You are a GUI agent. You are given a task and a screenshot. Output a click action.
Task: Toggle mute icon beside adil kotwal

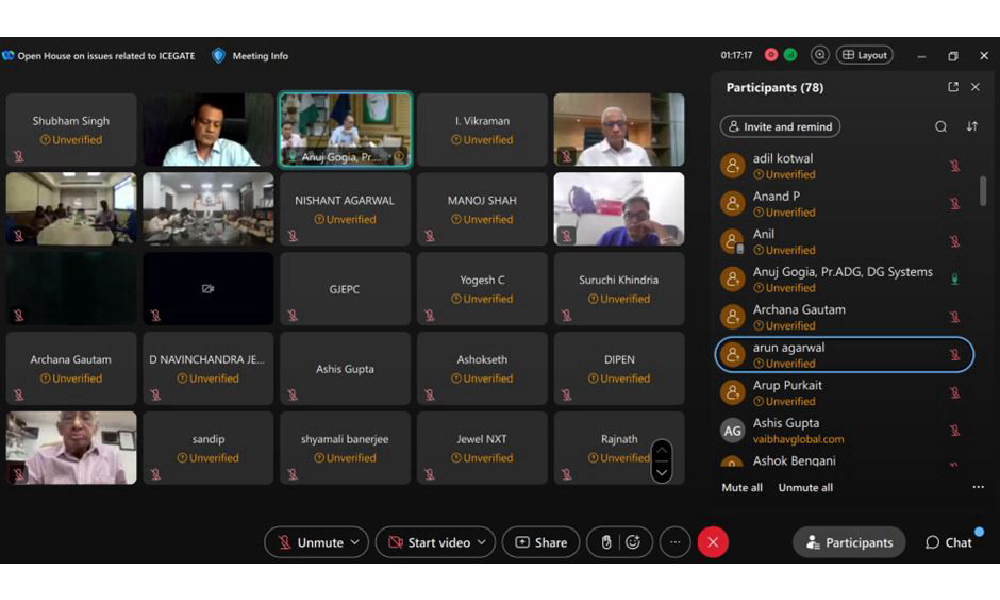955,166
